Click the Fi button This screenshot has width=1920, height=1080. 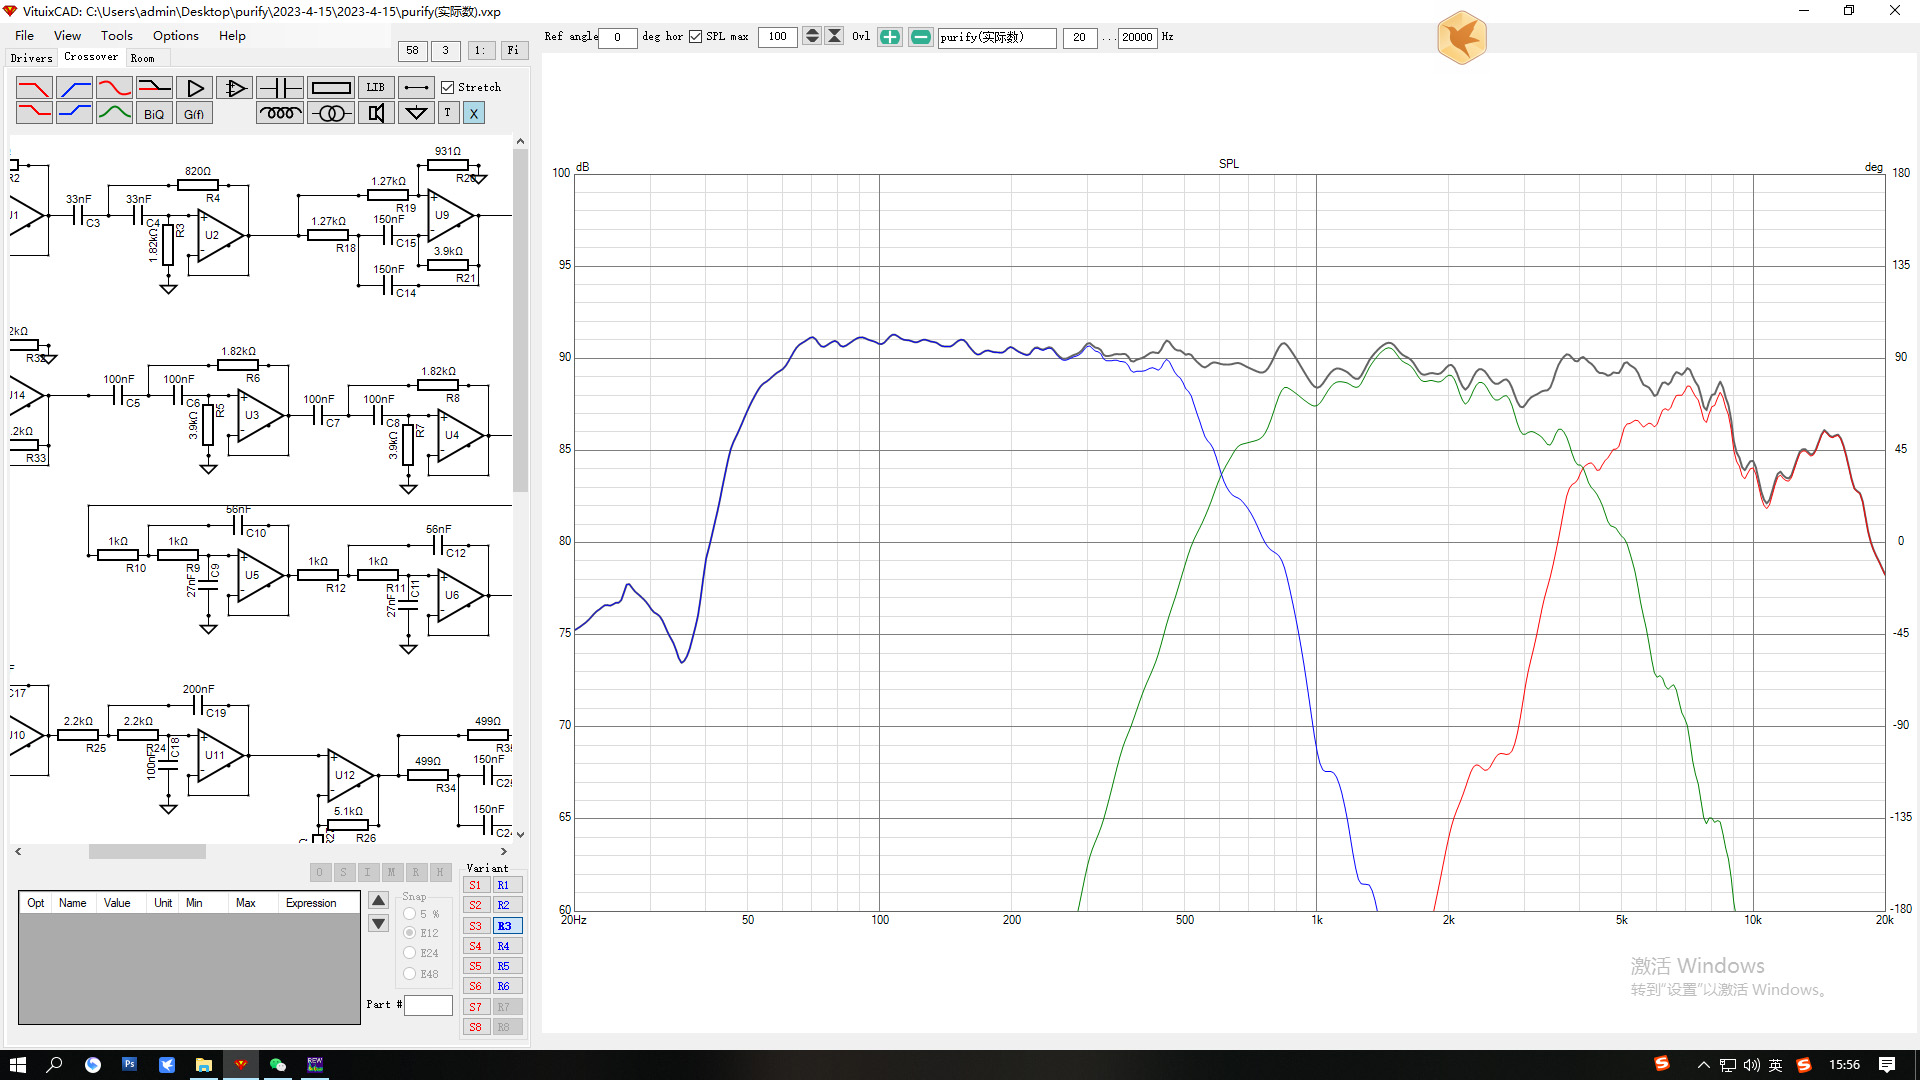pos(513,50)
